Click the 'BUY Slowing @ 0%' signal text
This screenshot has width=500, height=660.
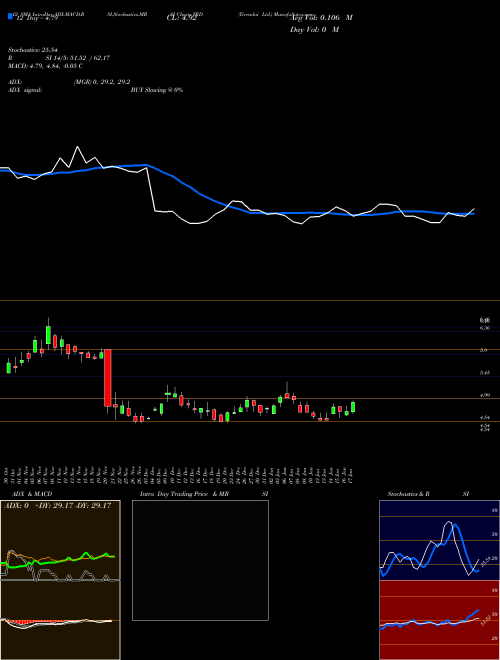coord(157,90)
